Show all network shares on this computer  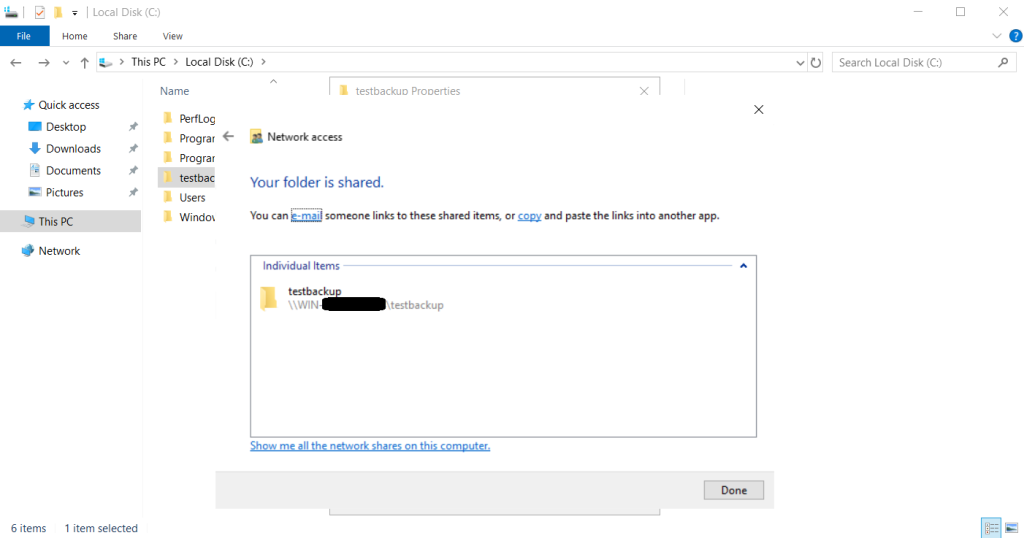coord(370,446)
